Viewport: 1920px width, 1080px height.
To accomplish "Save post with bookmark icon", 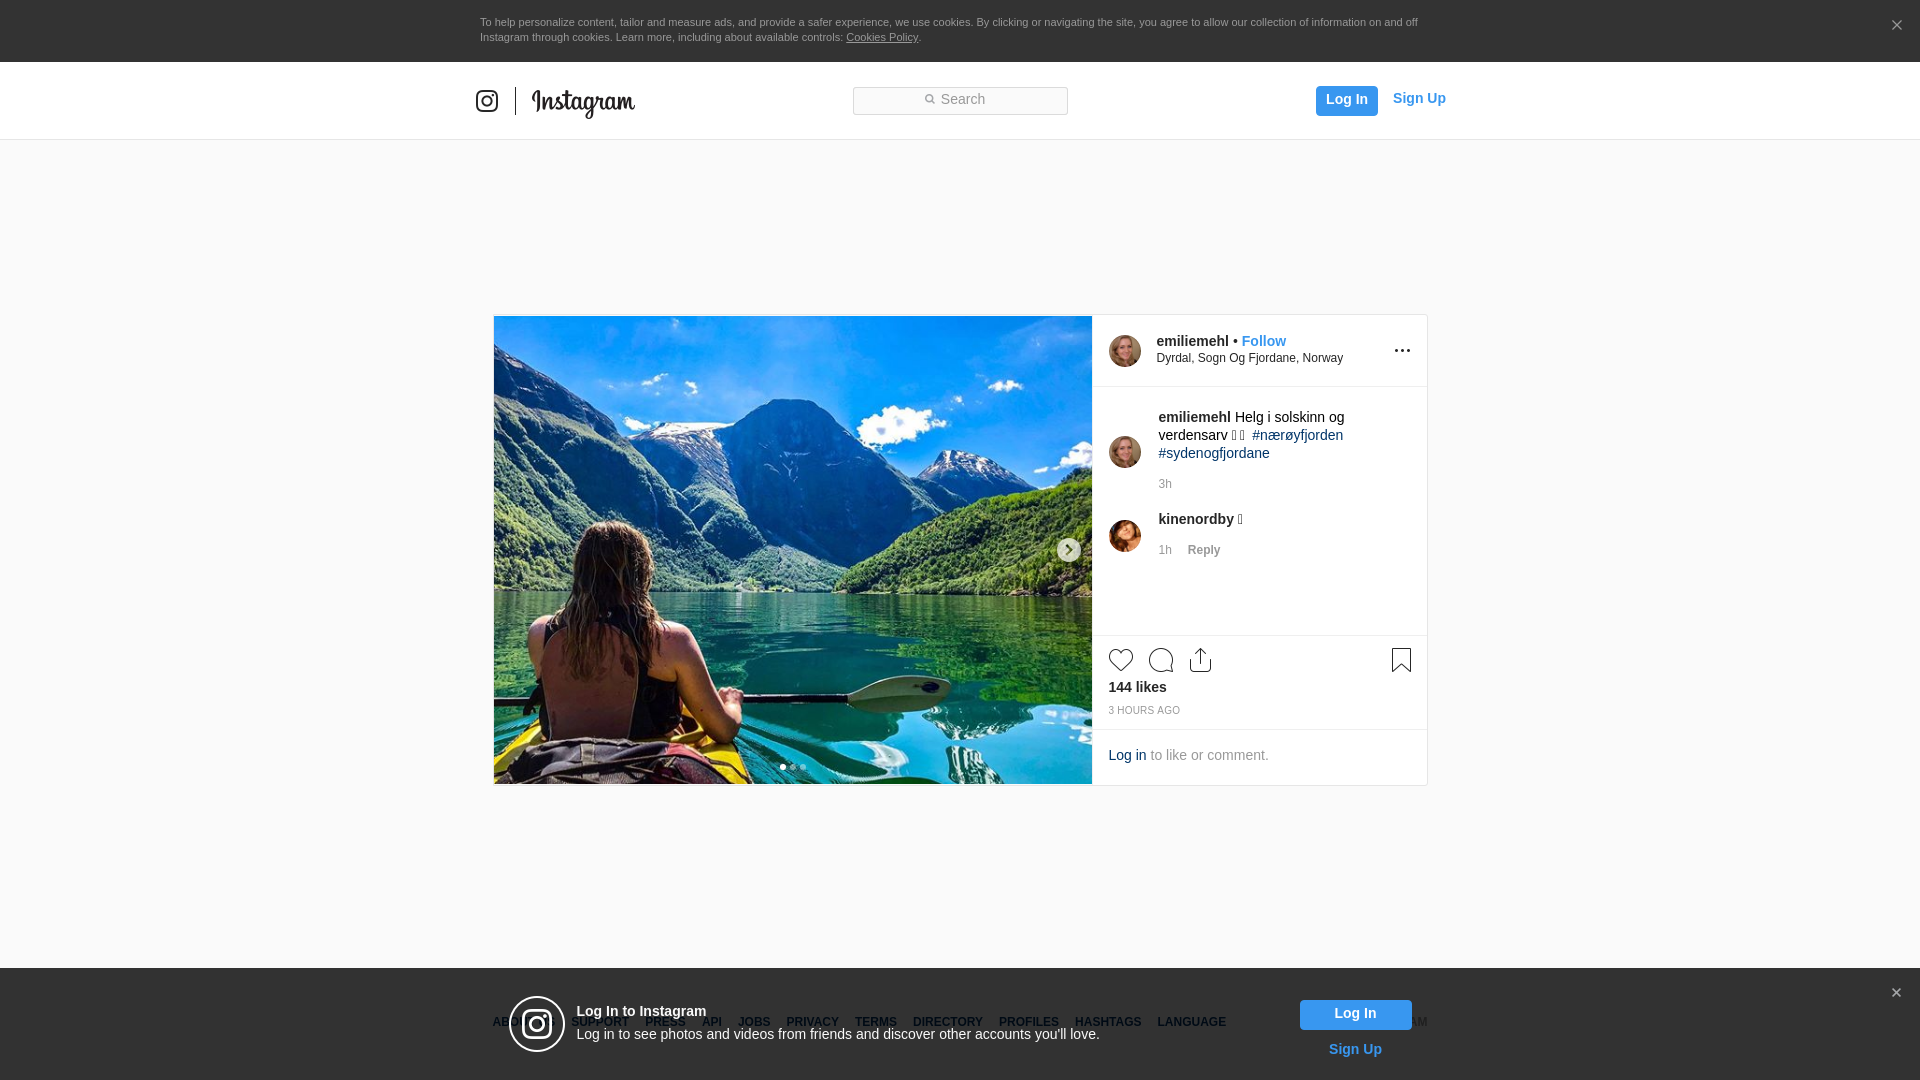I will [x=1401, y=660].
